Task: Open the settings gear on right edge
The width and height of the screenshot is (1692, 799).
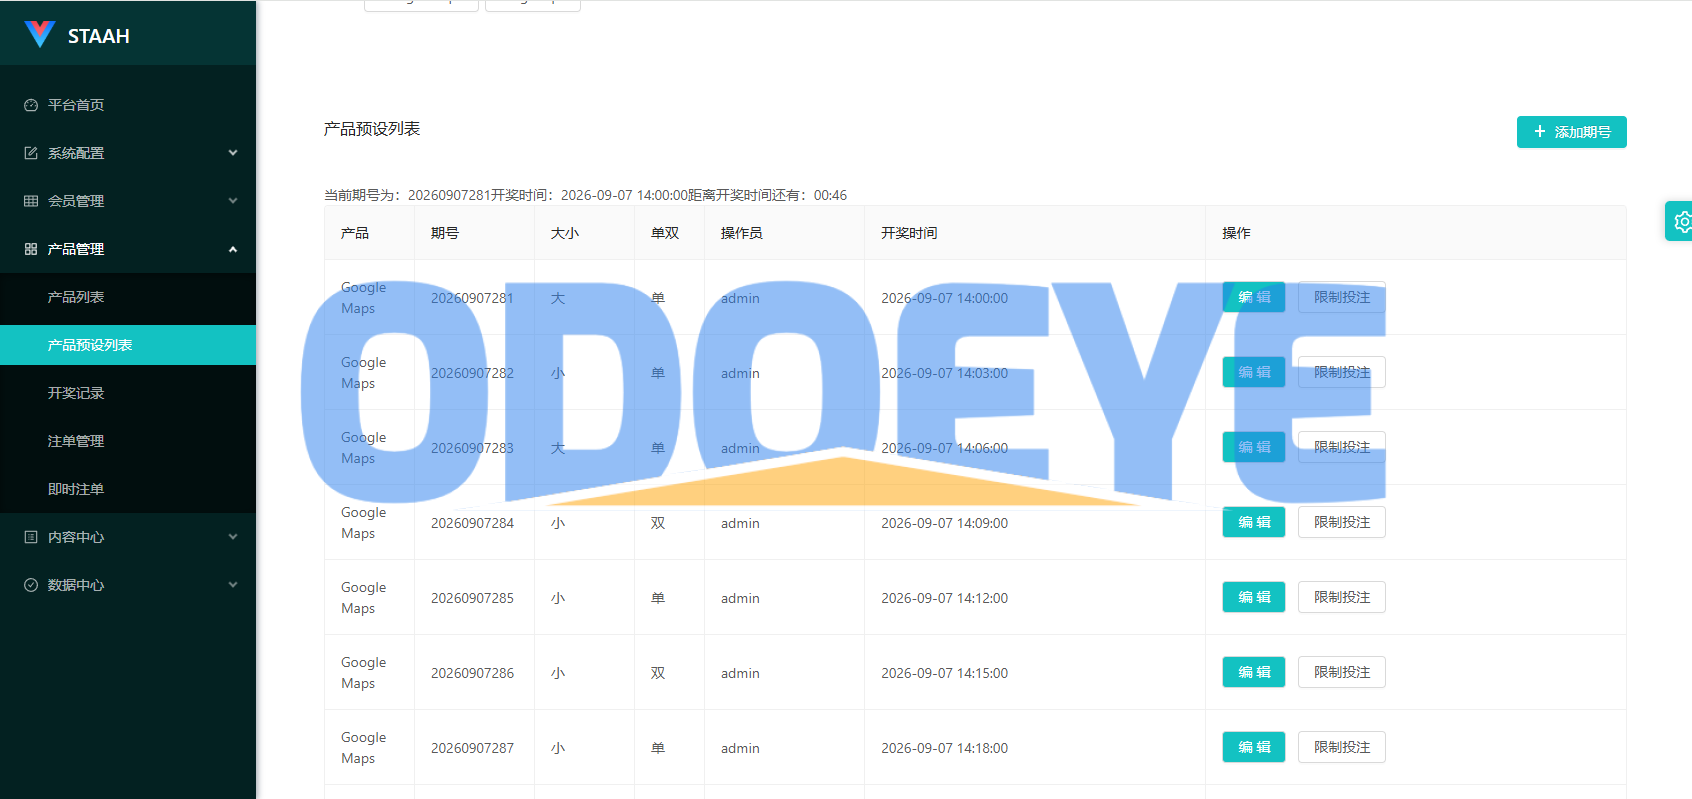Action: [x=1682, y=221]
